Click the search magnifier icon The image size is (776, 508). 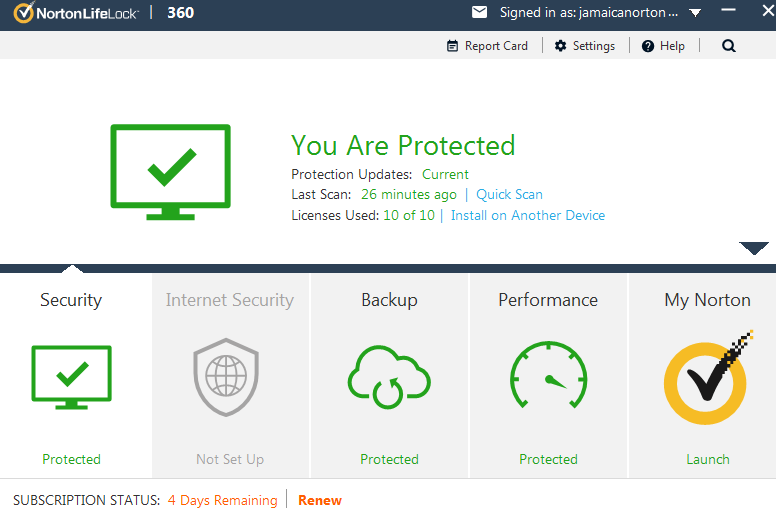click(728, 46)
